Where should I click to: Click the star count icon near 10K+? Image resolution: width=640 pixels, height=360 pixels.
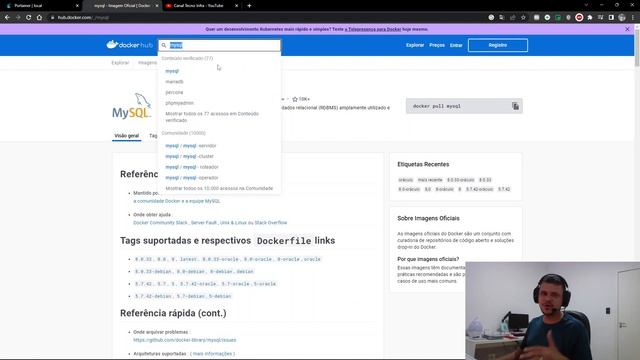[295, 99]
